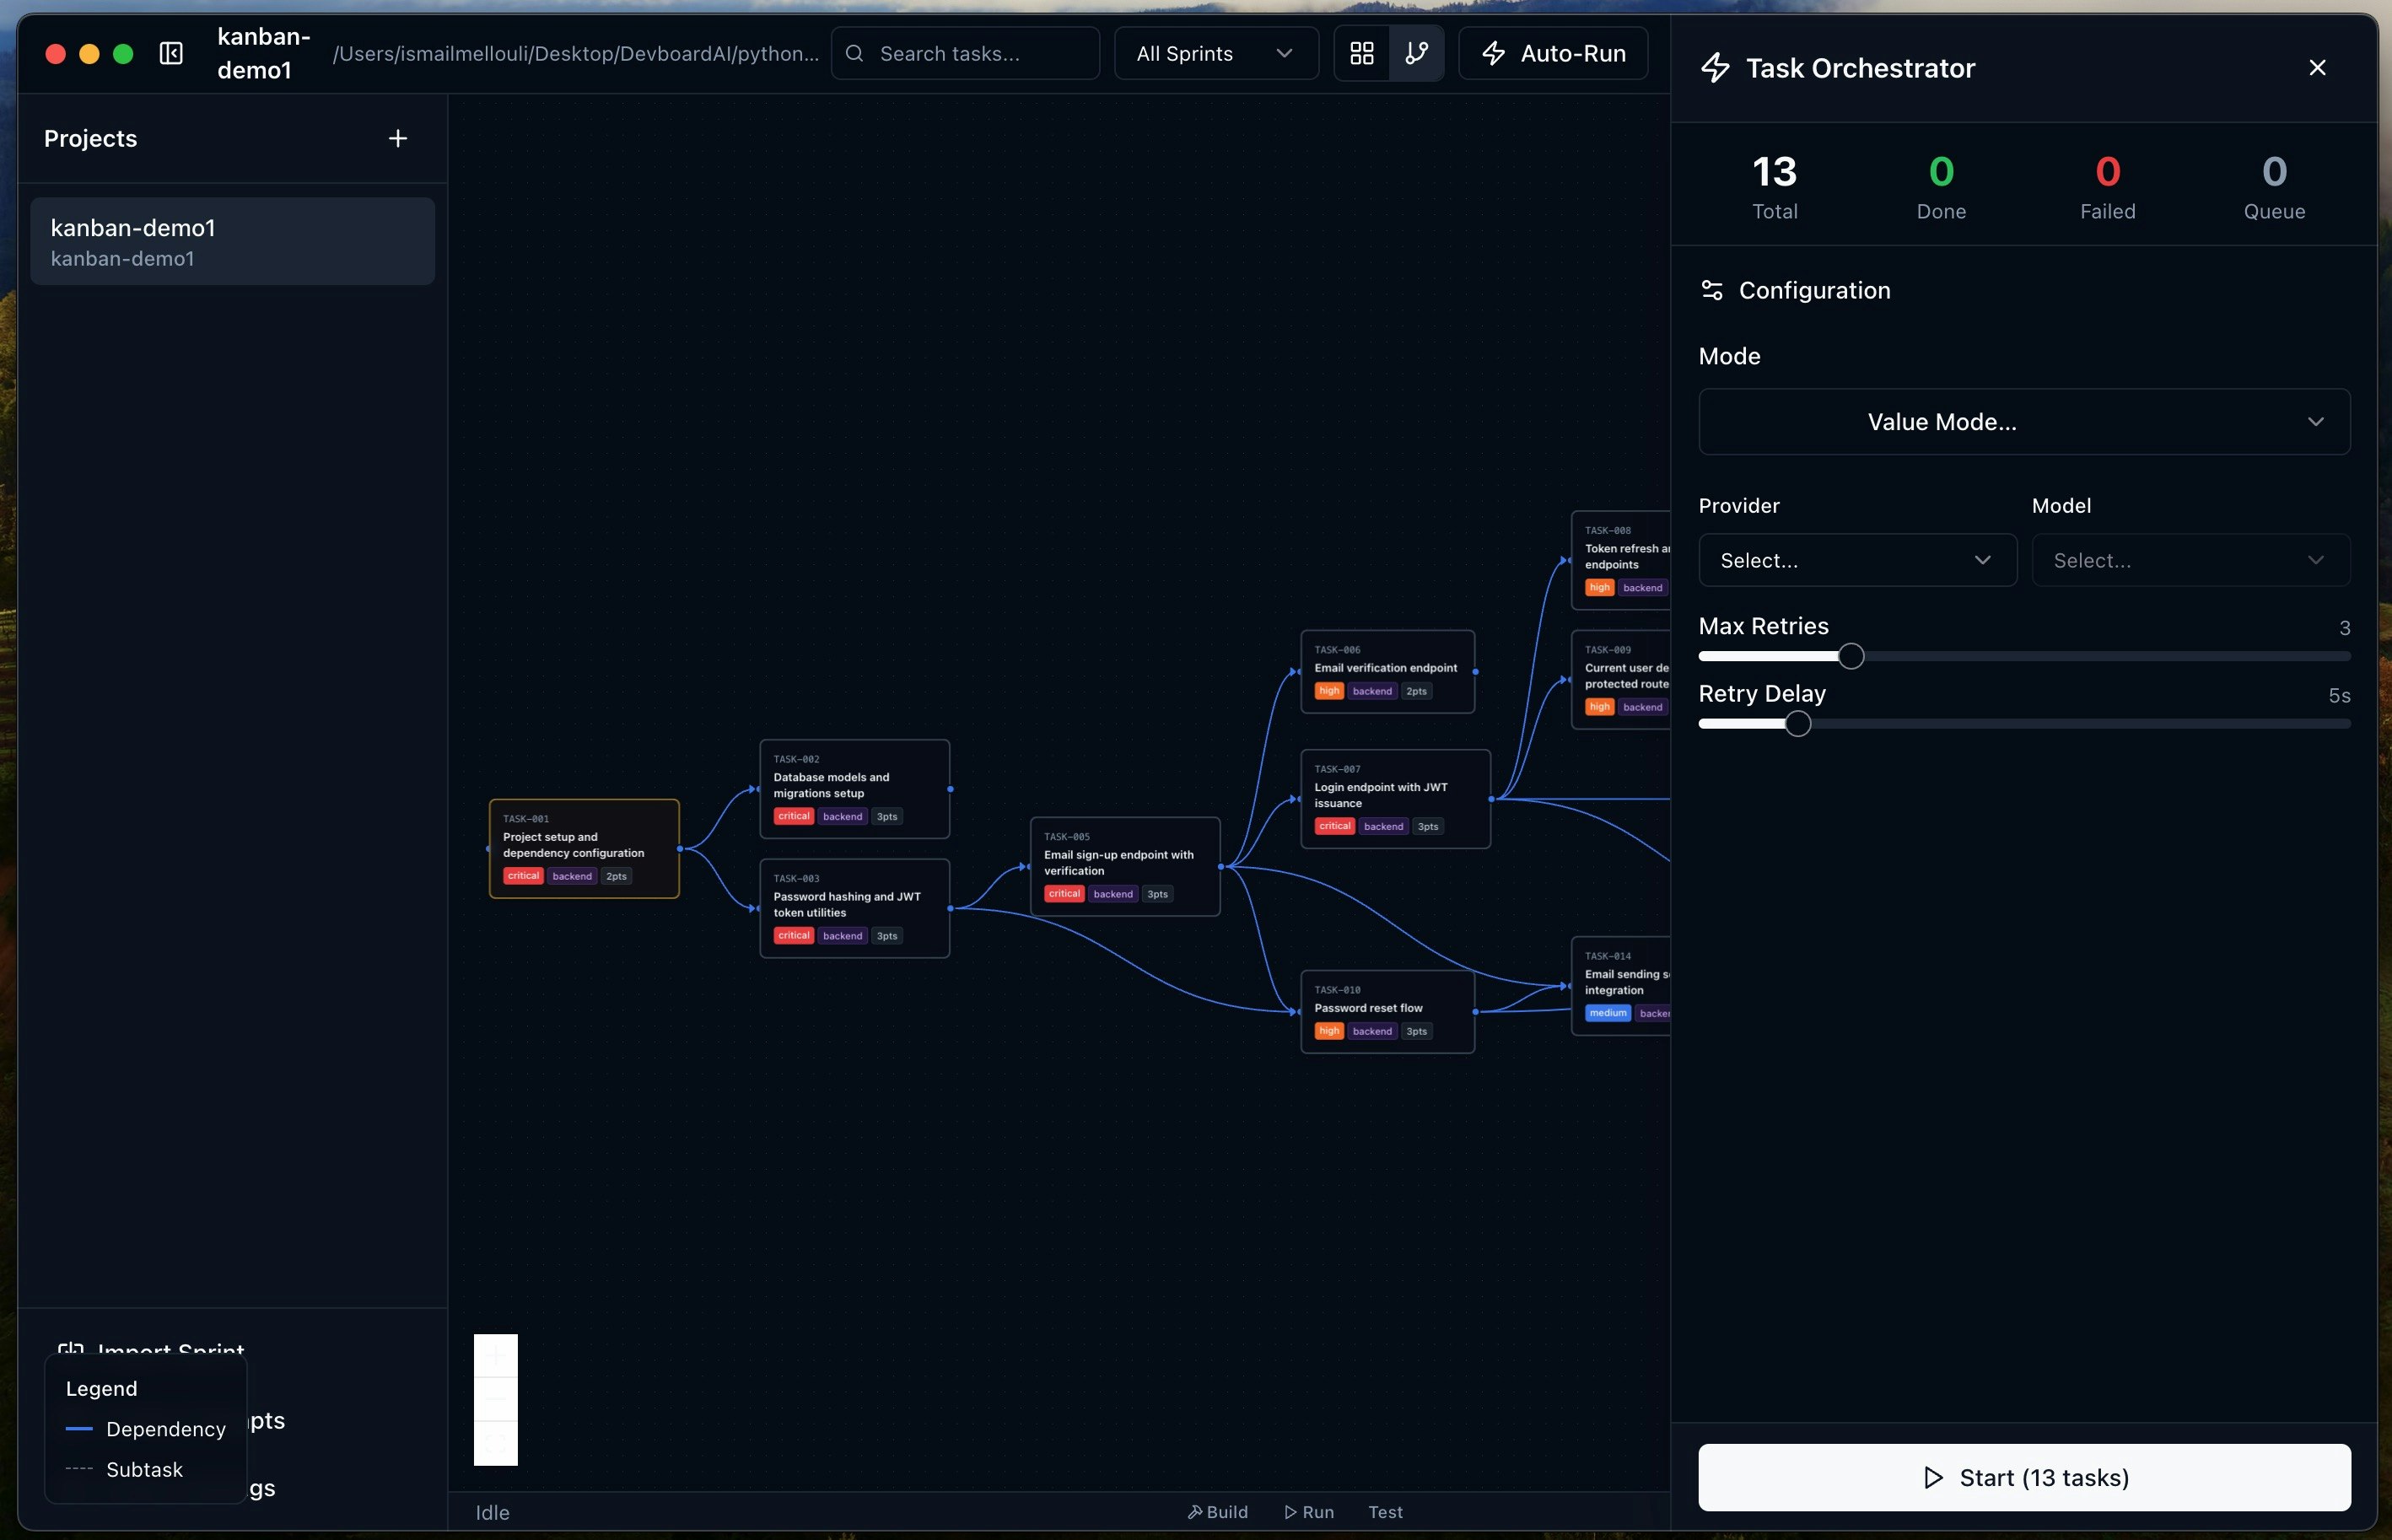Open the Provider select dropdown
The width and height of the screenshot is (2392, 1540).
(1857, 560)
